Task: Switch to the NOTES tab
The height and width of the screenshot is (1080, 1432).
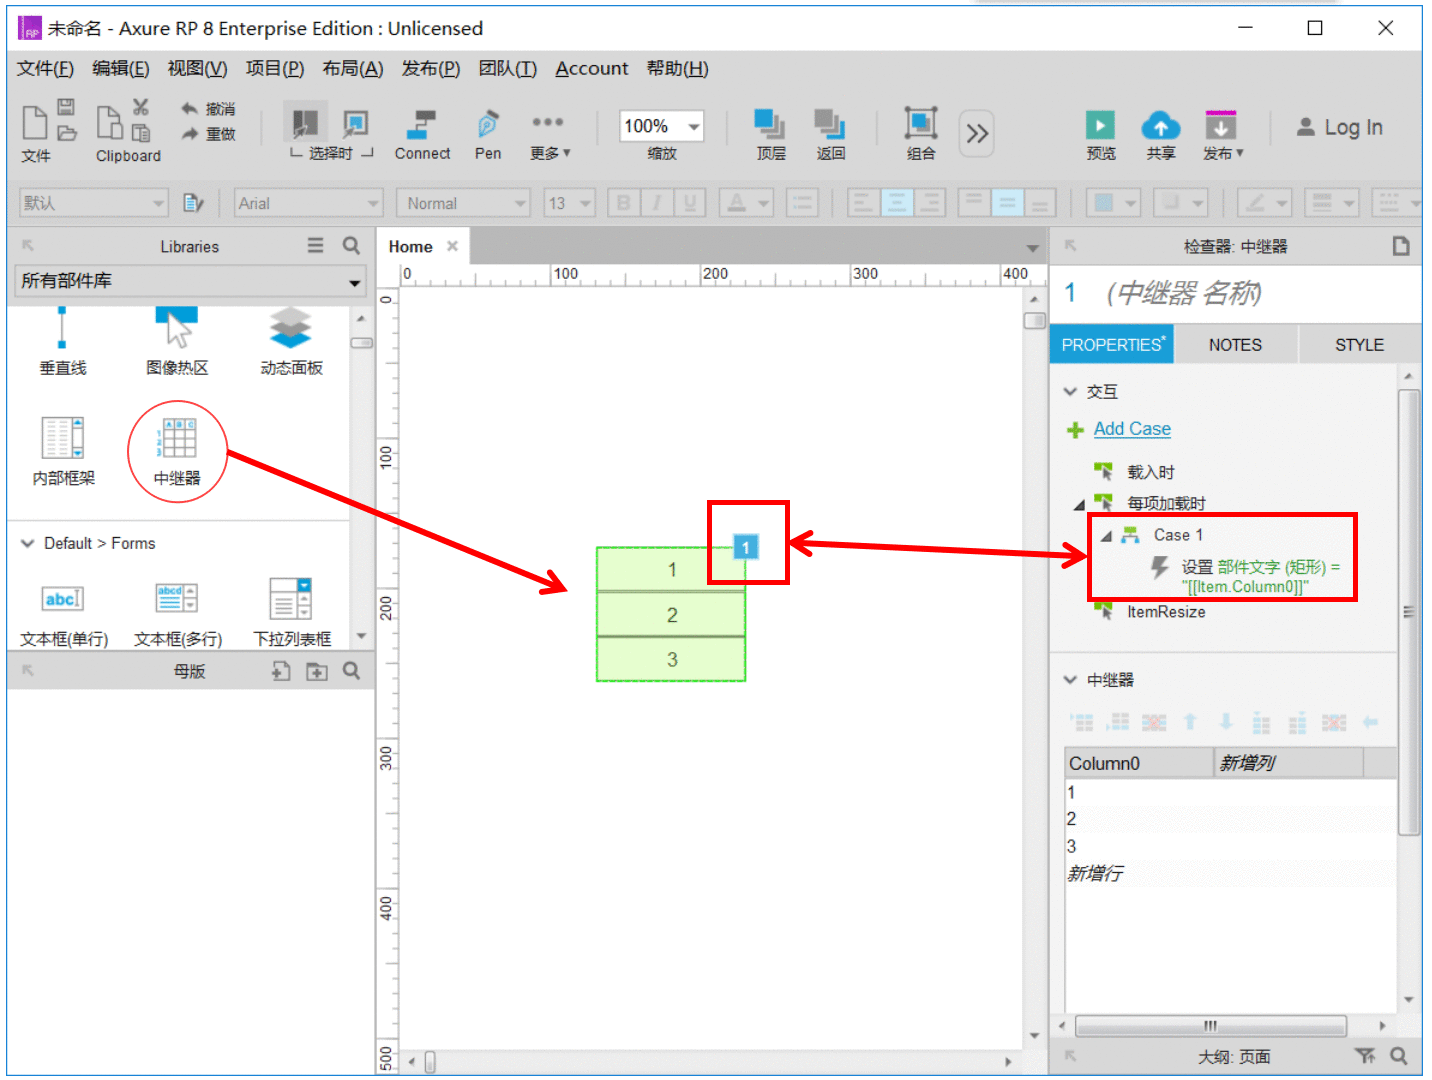Action: [x=1235, y=344]
